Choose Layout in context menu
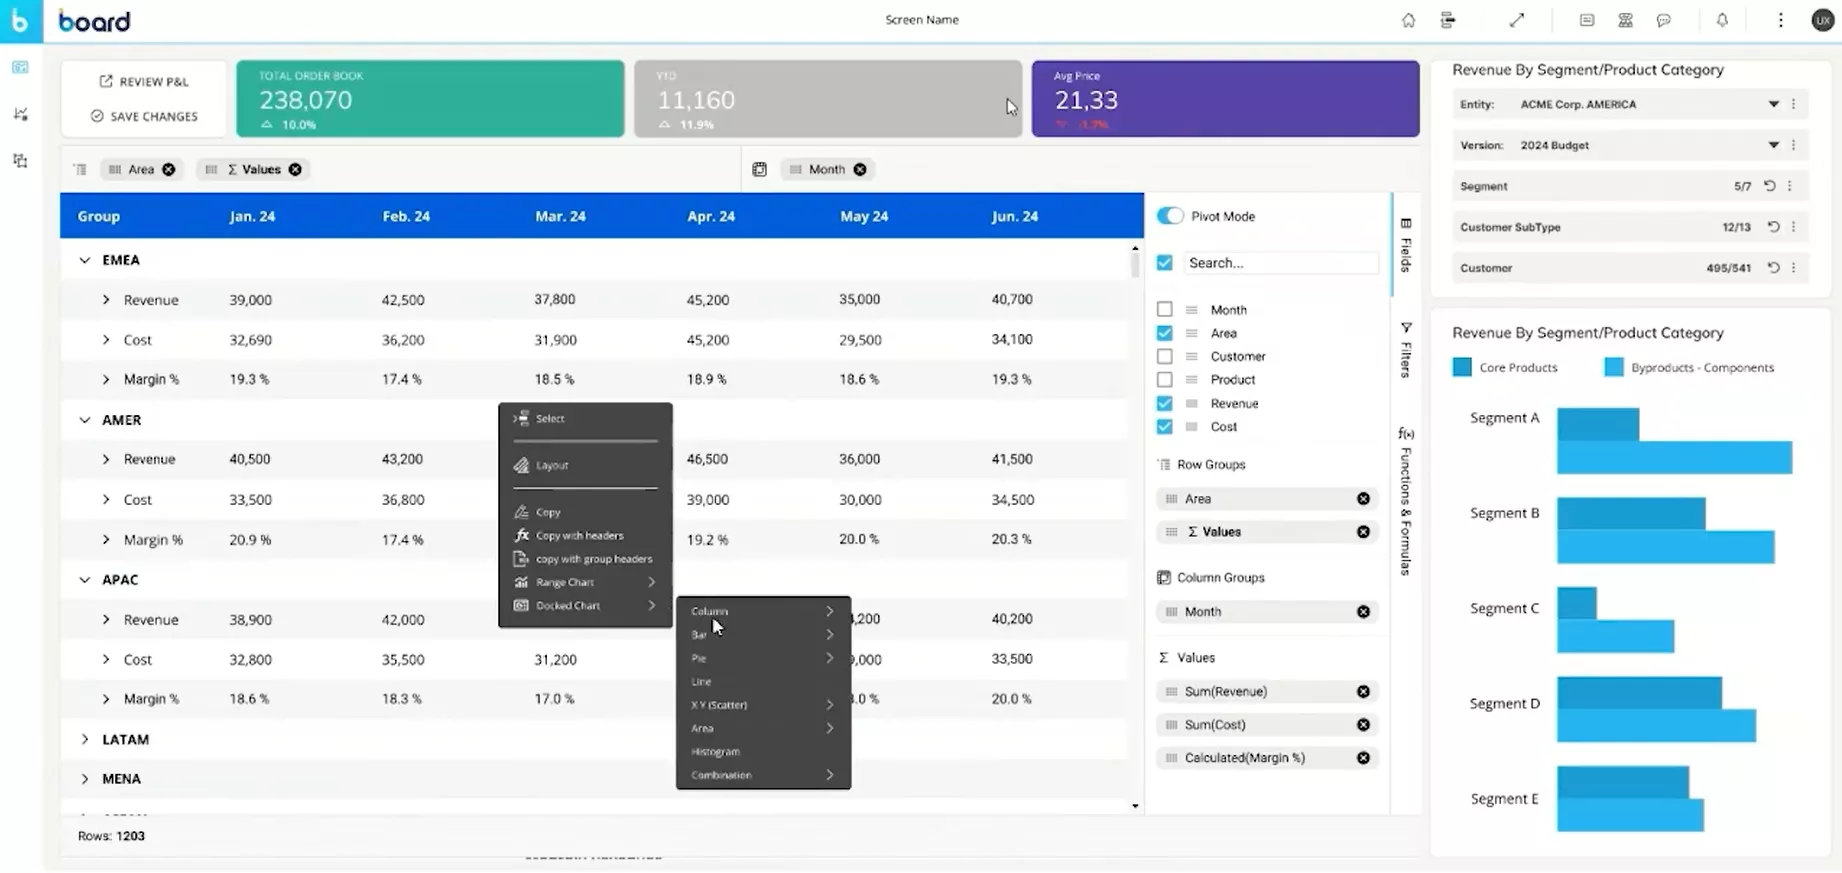Image resolution: width=1842 pixels, height=873 pixels. click(x=585, y=465)
